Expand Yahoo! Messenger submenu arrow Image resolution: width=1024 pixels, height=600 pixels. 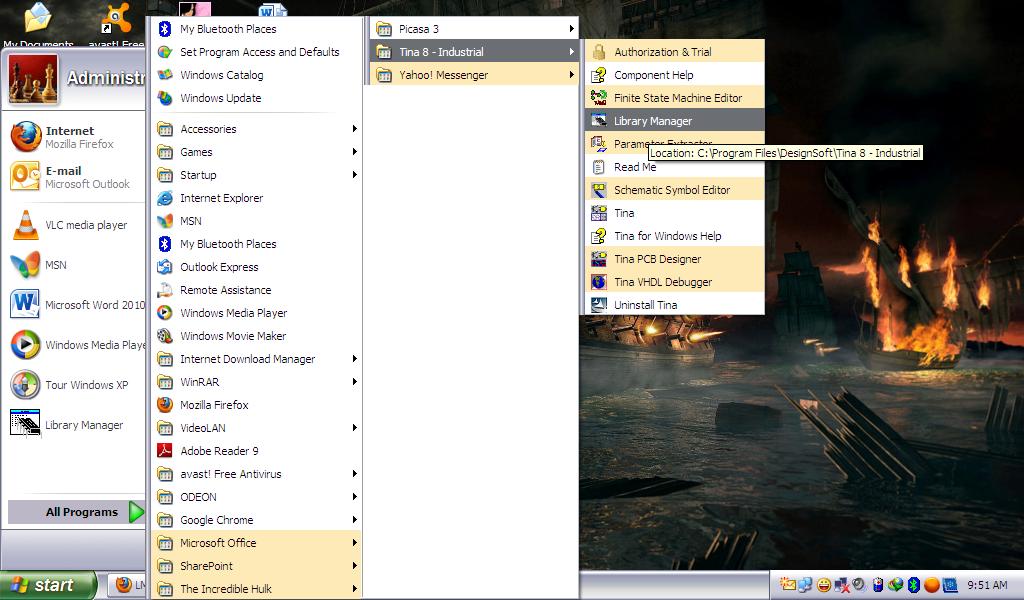click(x=571, y=75)
